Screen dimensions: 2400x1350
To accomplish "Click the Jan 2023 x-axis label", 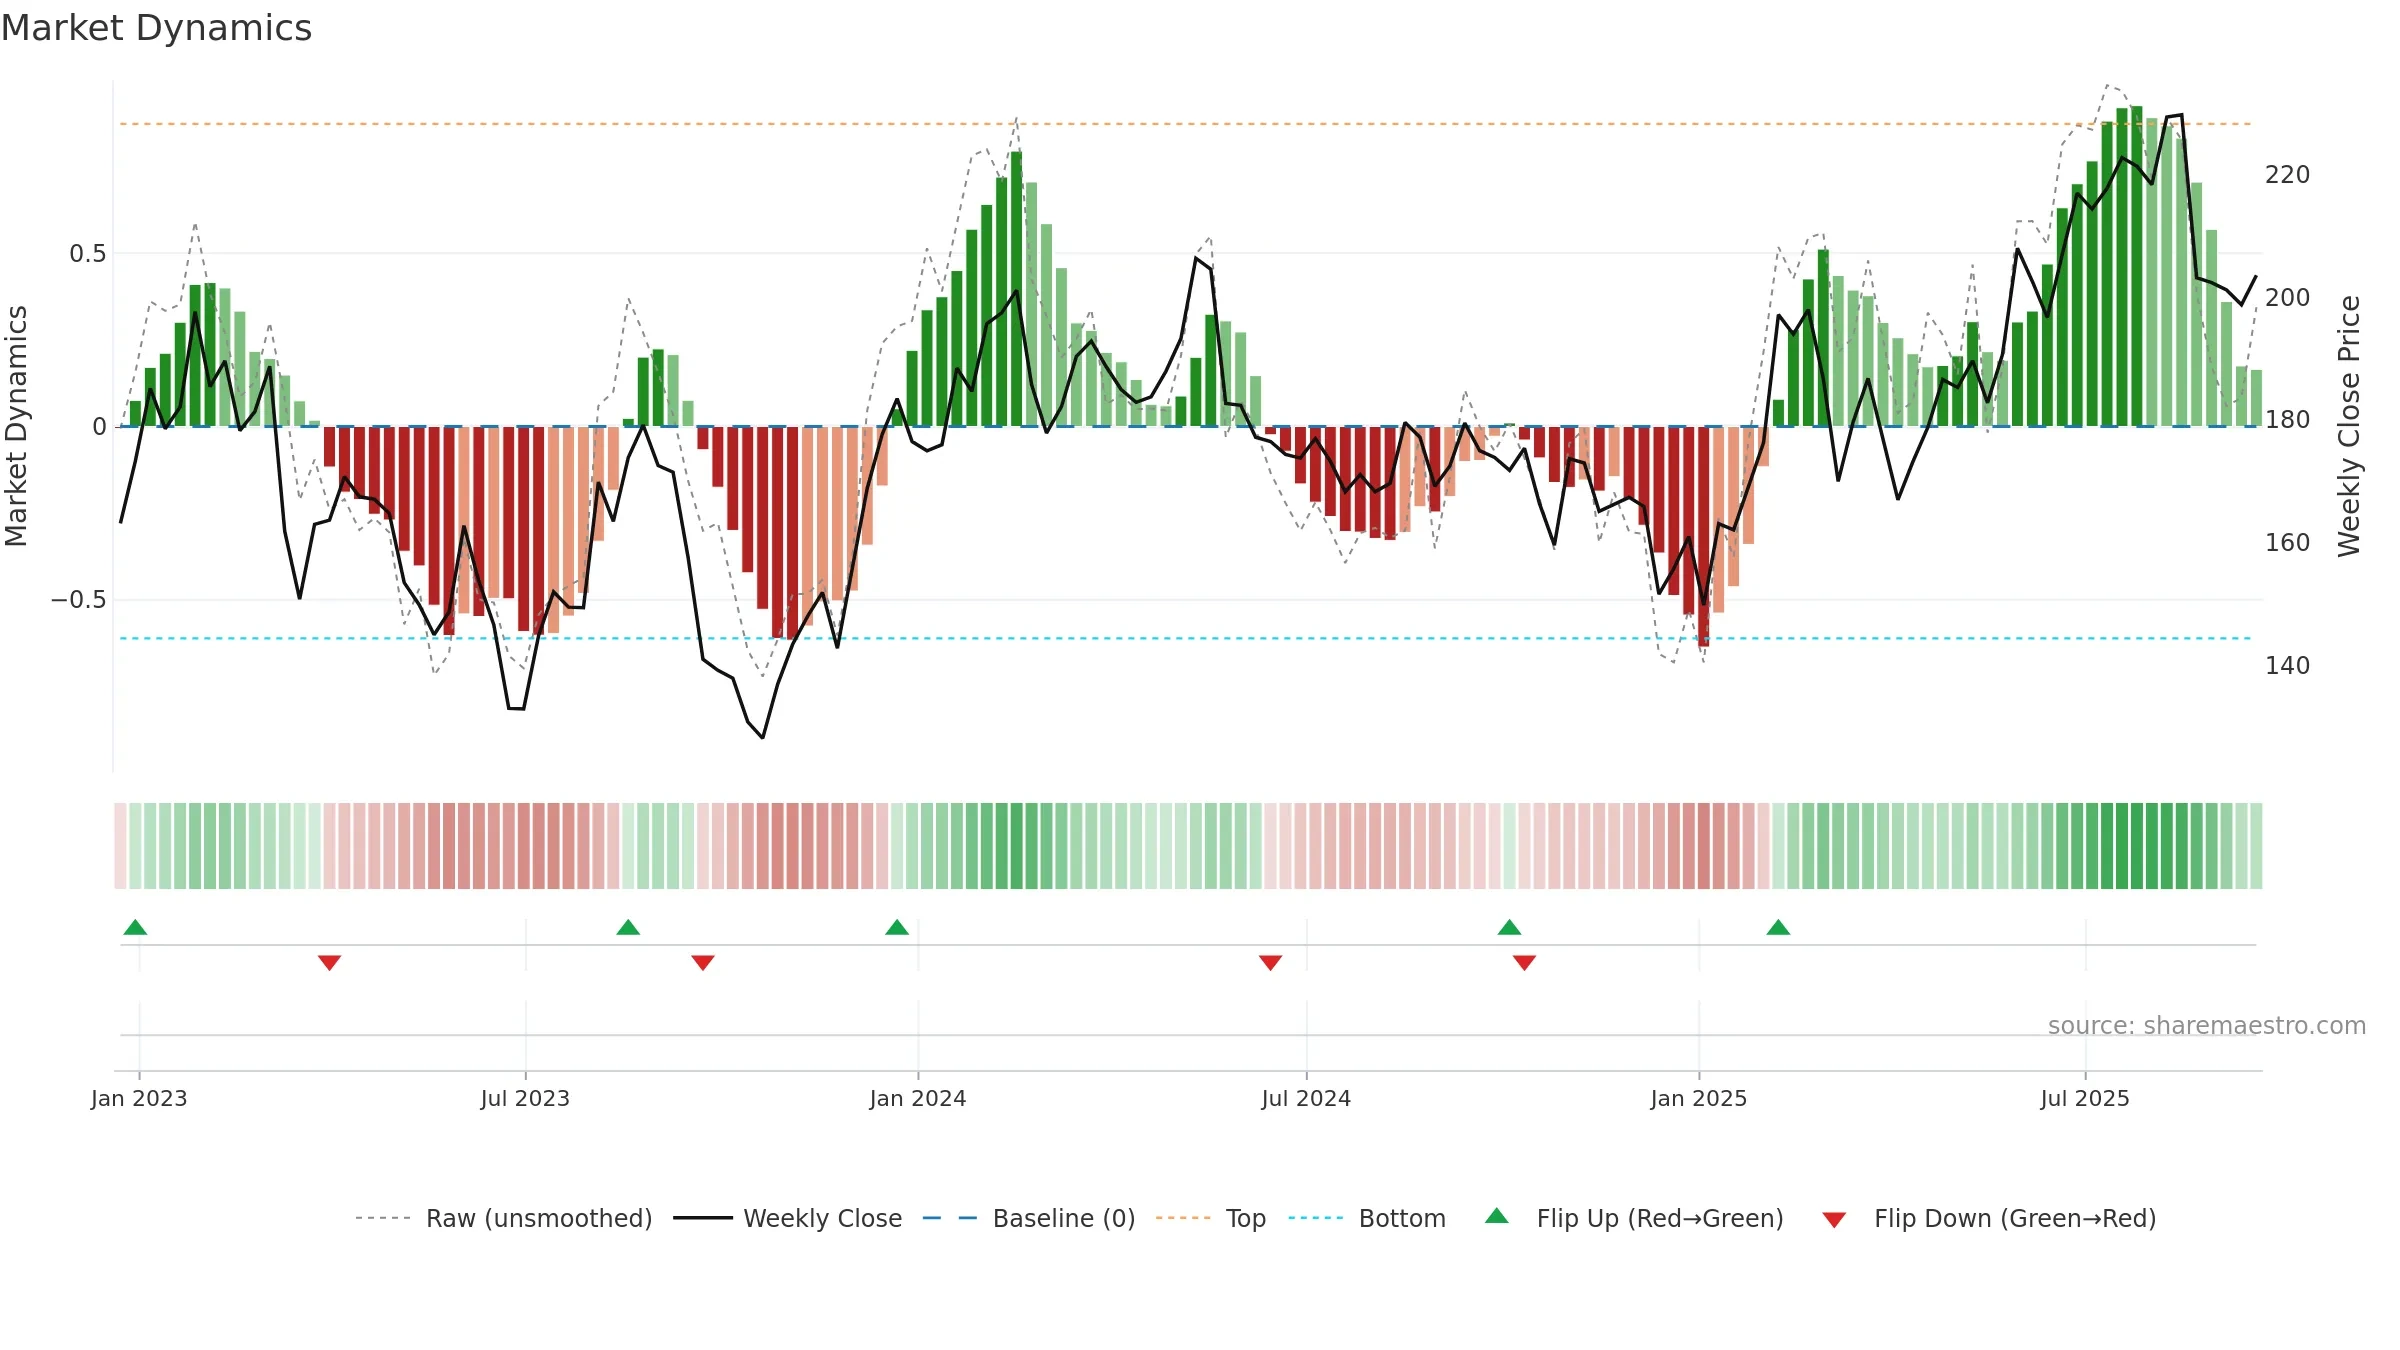I will click(x=139, y=1098).
